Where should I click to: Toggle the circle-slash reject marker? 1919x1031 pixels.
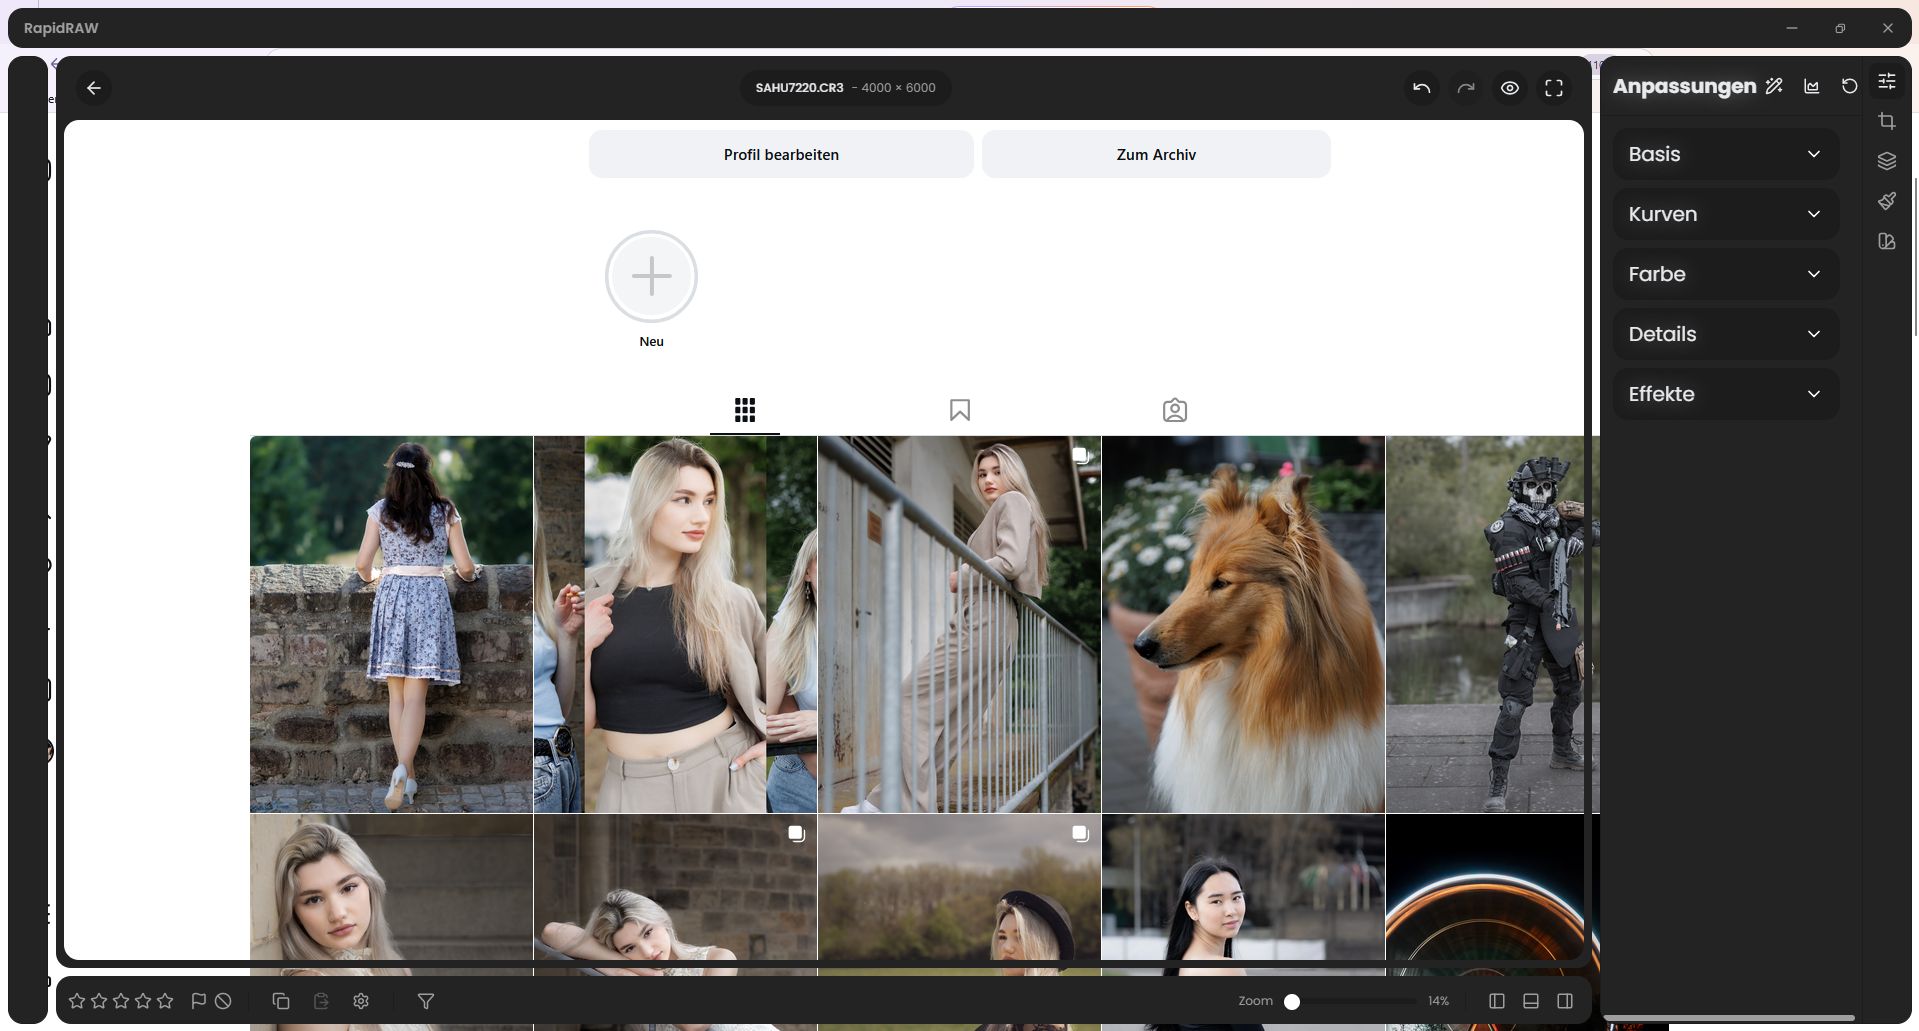pyautogui.click(x=223, y=1001)
